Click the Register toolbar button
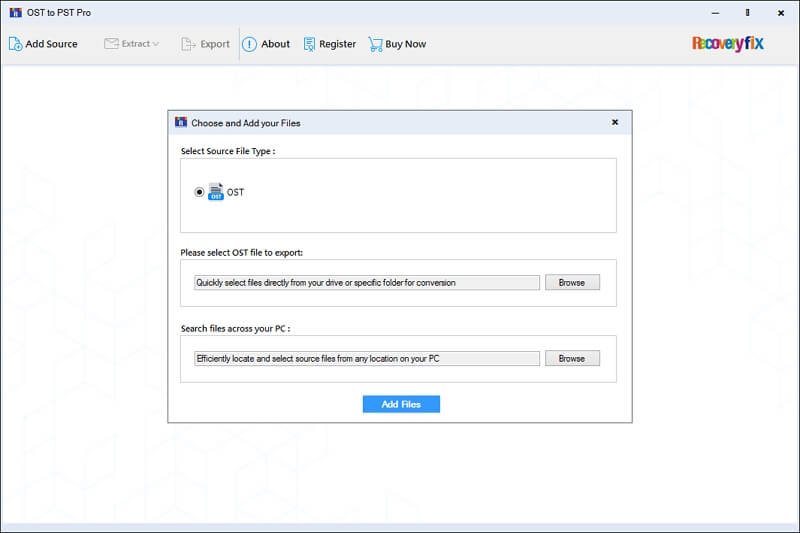Image resolution: width=800 pixels, height=533 pixels. 330,44
